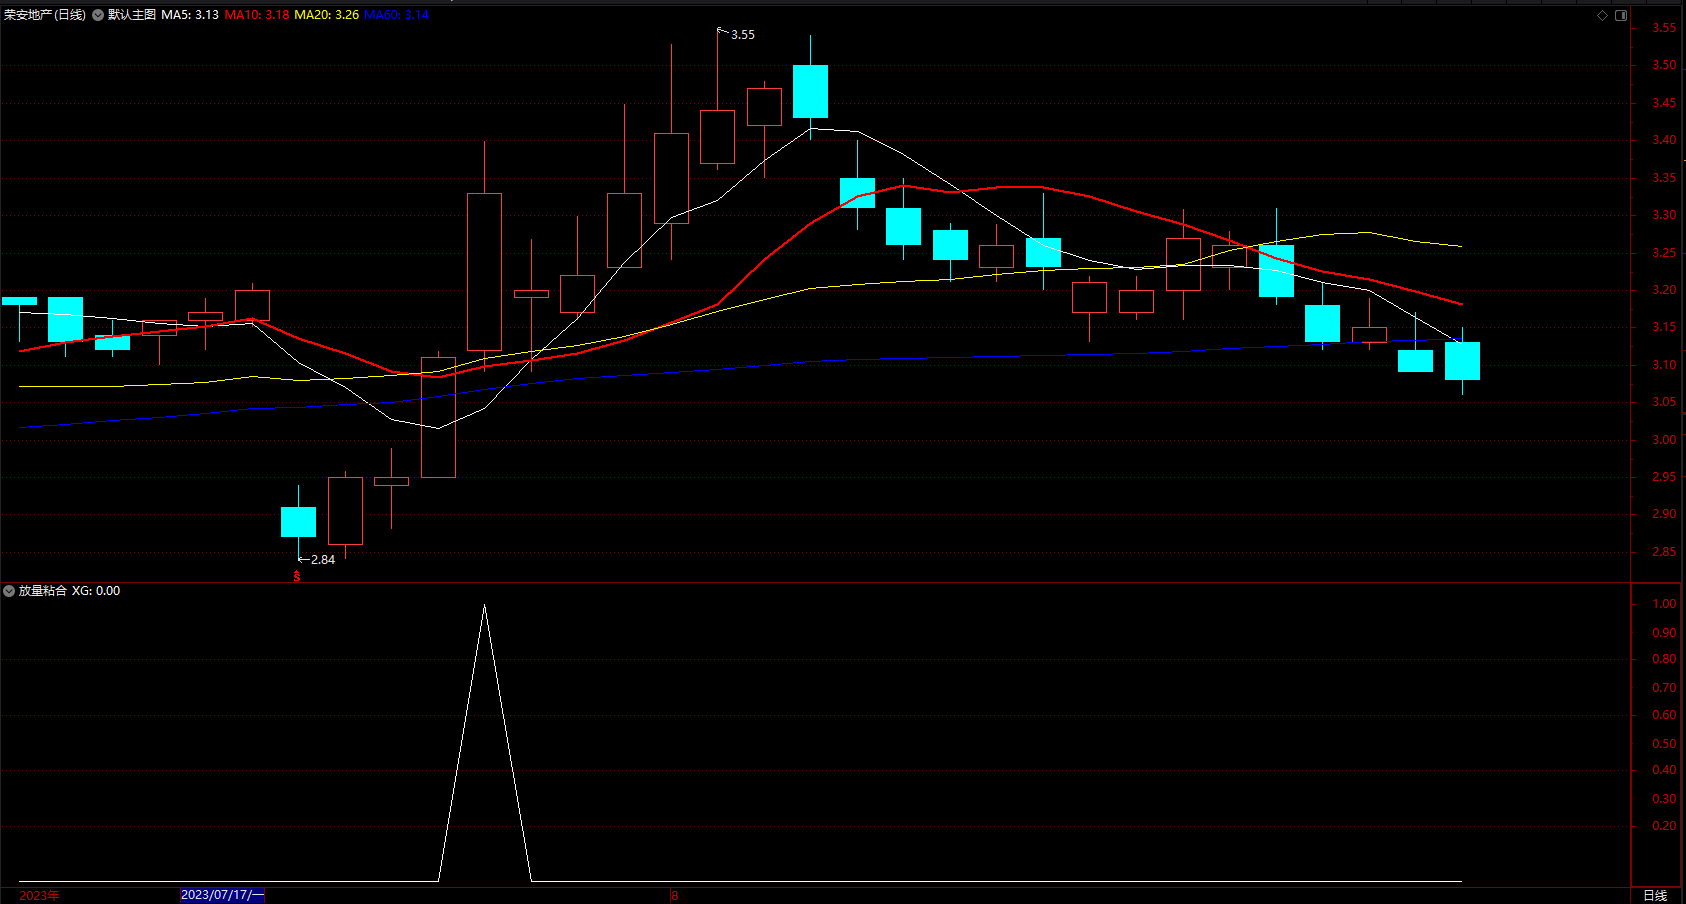Click the 放量粘合 sub-indicator name
Image resolution: width=1686 pixels, height=904 pixels.
[43, 591]
